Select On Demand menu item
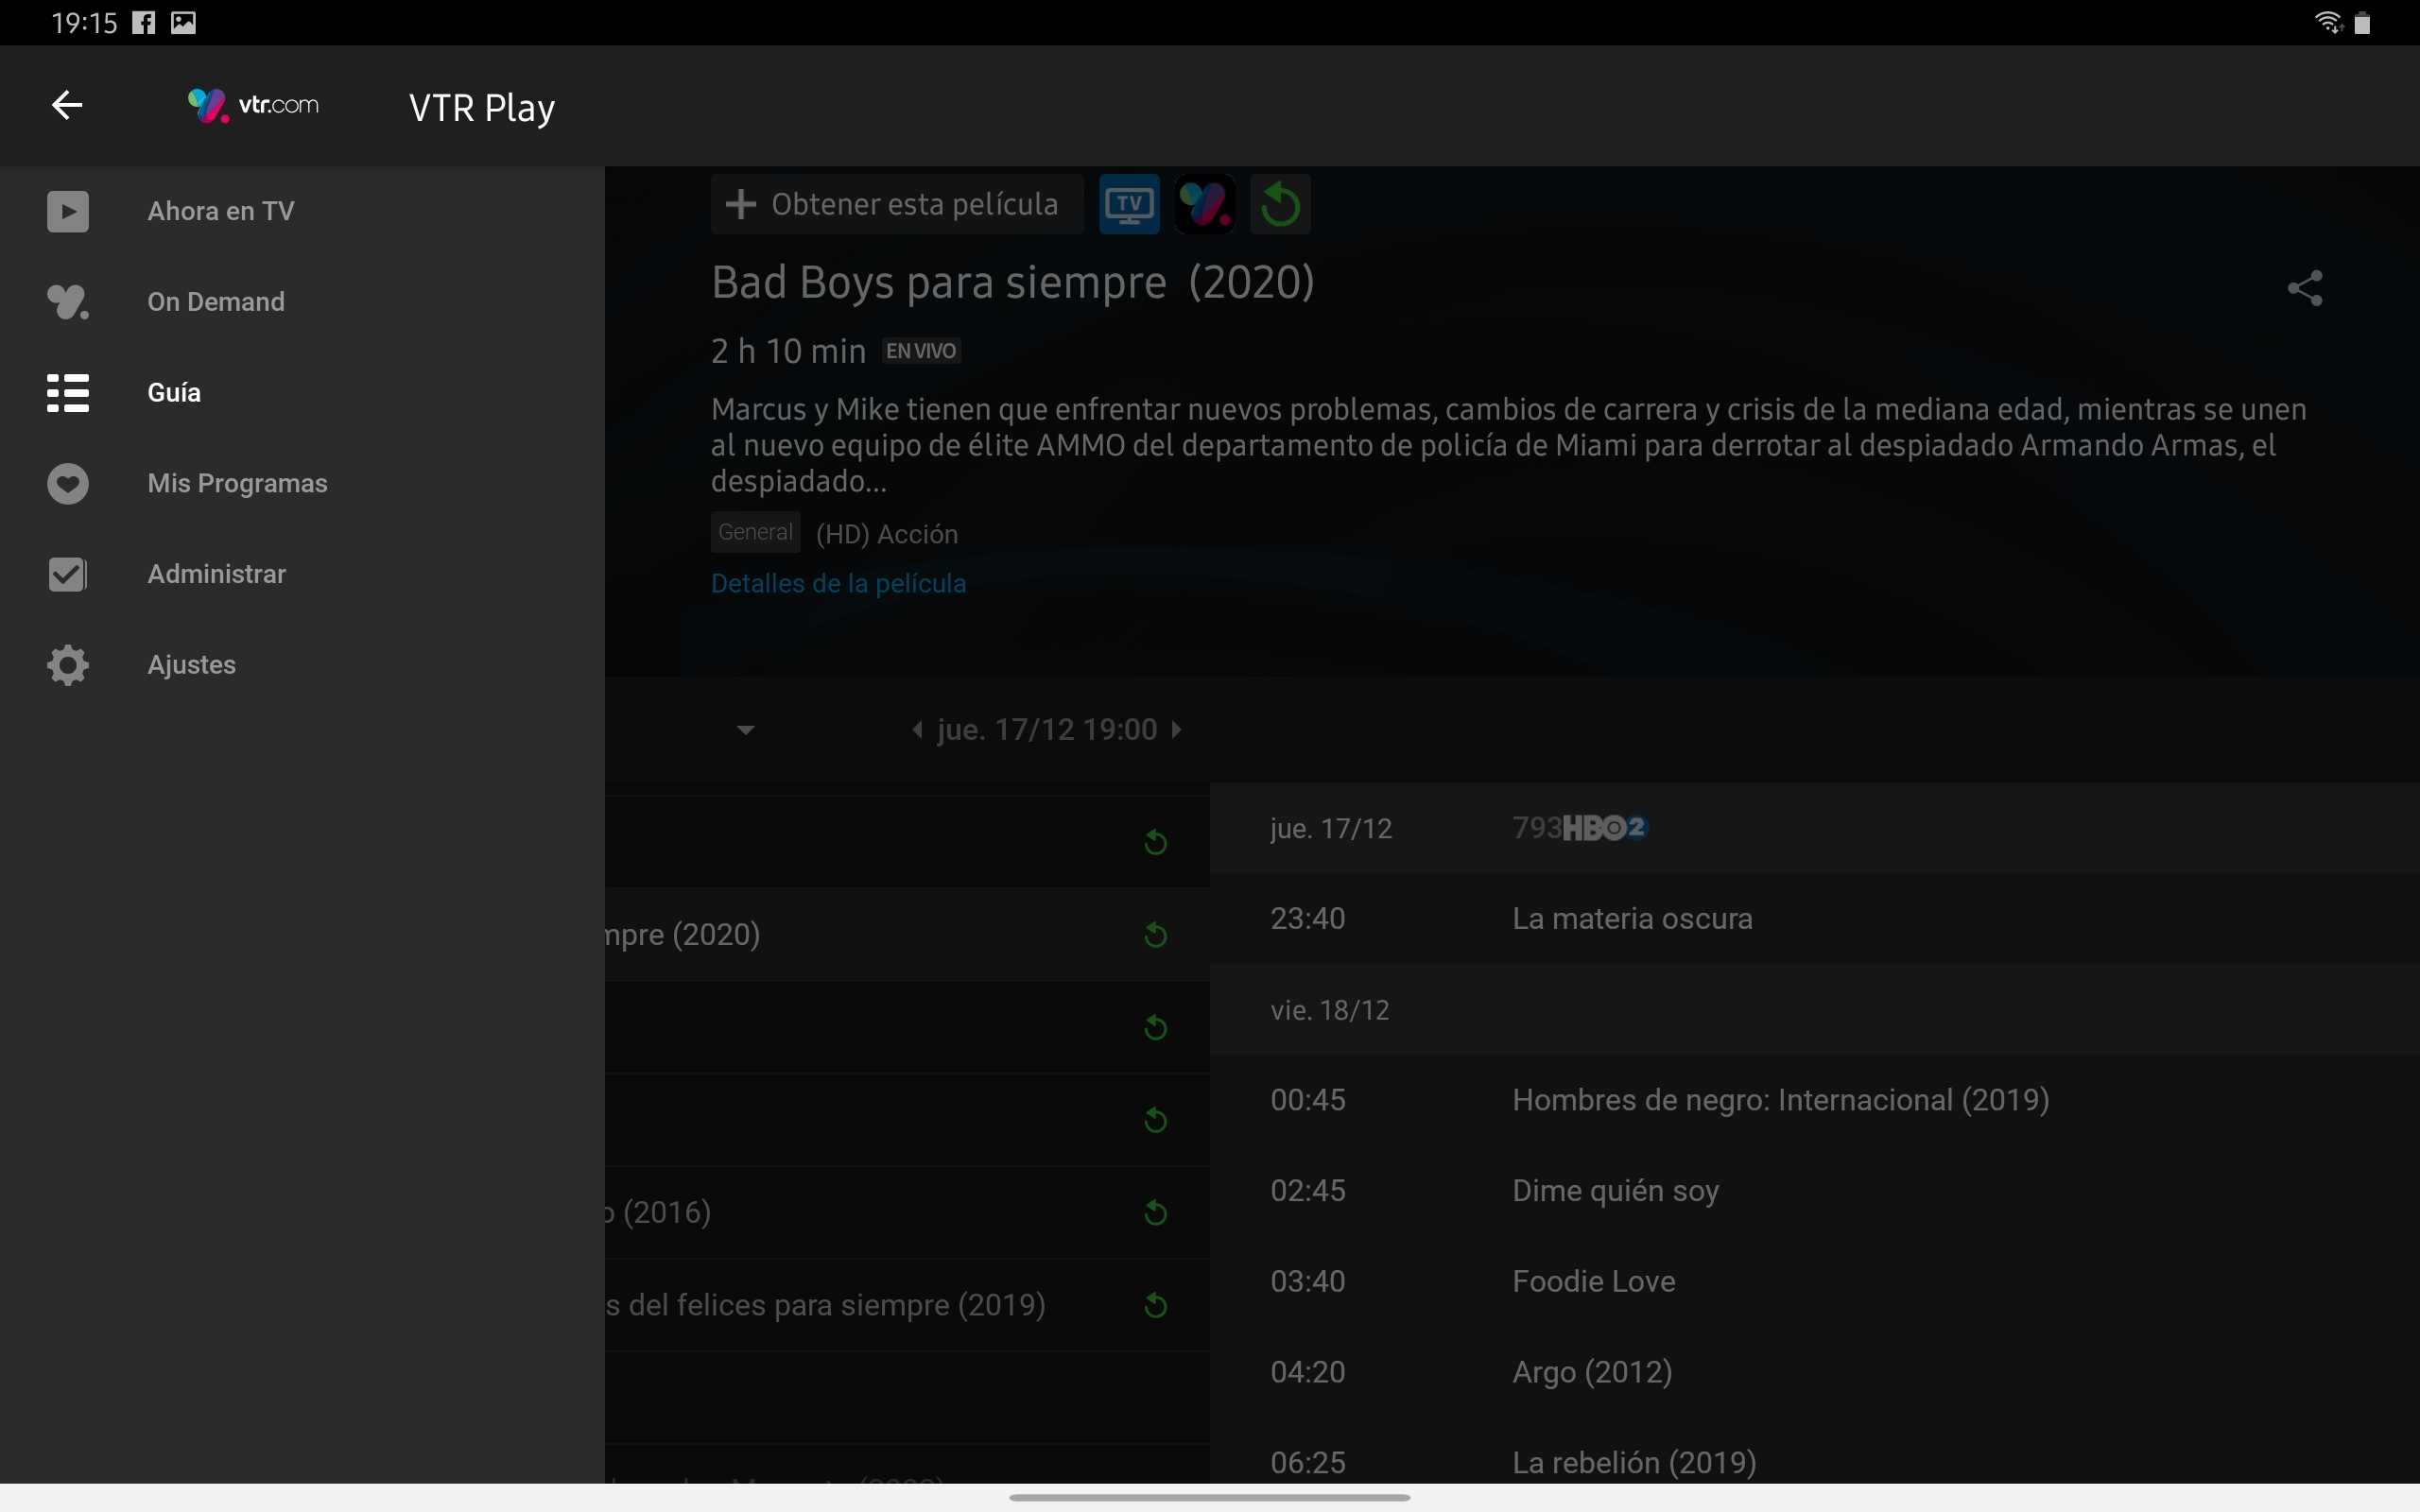Image resolution: width=2420 pixels, height=1512 pixels. point(215,302)
